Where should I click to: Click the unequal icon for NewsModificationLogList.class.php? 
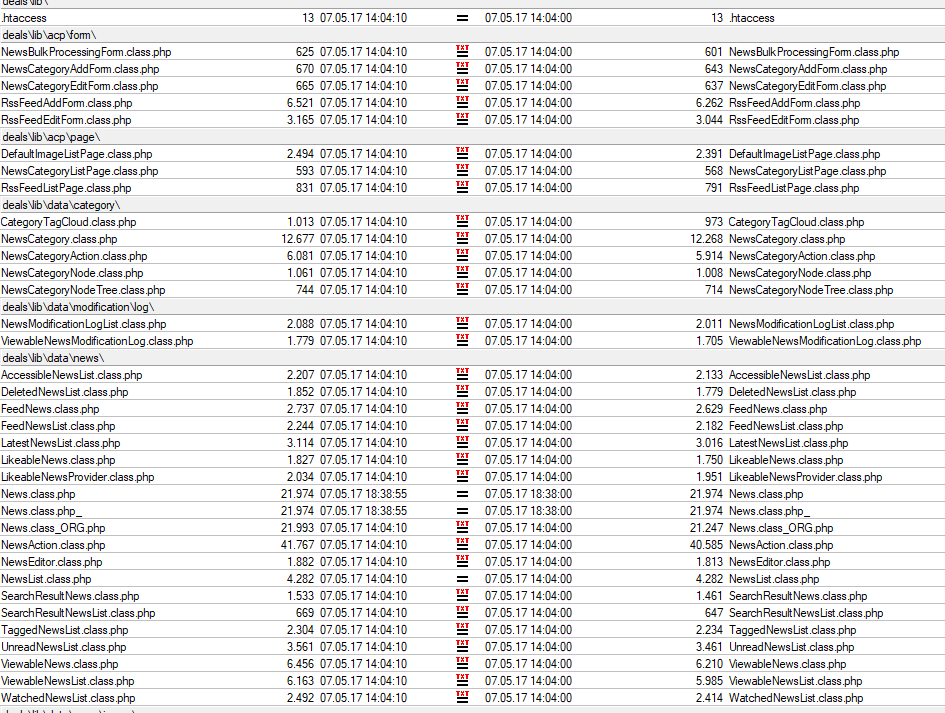click(x=462, y=323)
